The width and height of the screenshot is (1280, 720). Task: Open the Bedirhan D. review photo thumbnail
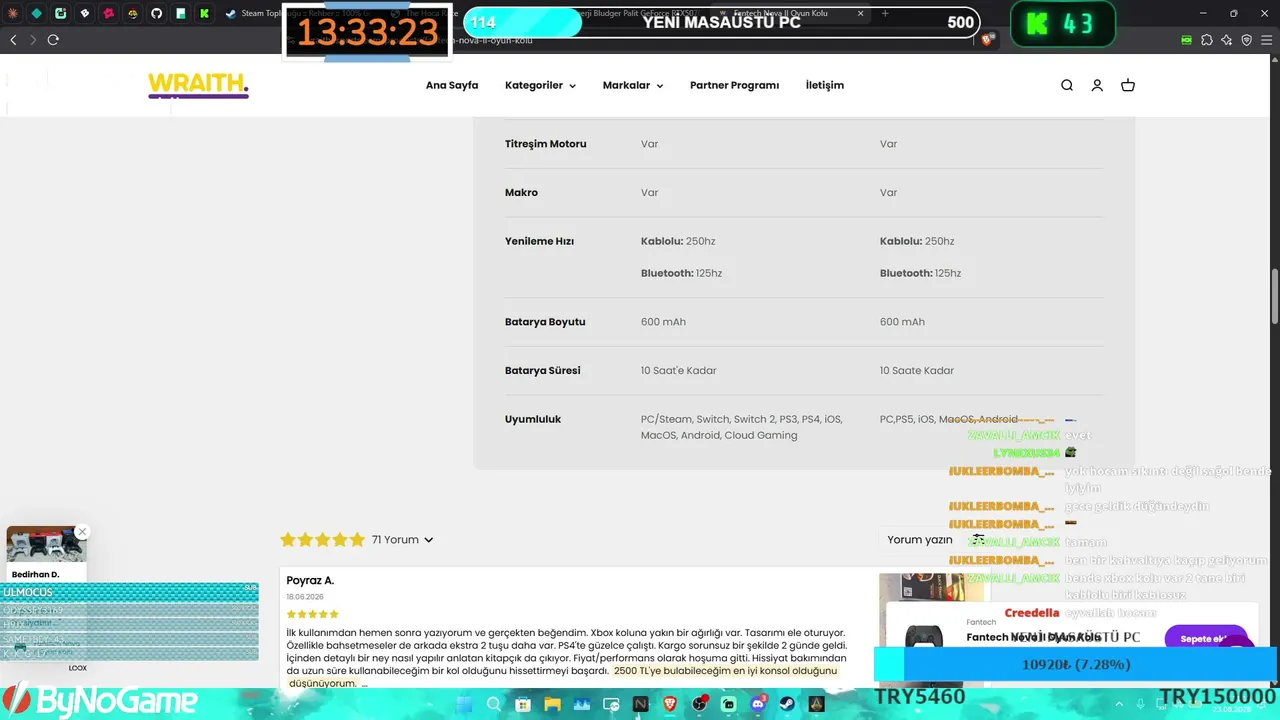pyautogui.click(x=47, y=546)
